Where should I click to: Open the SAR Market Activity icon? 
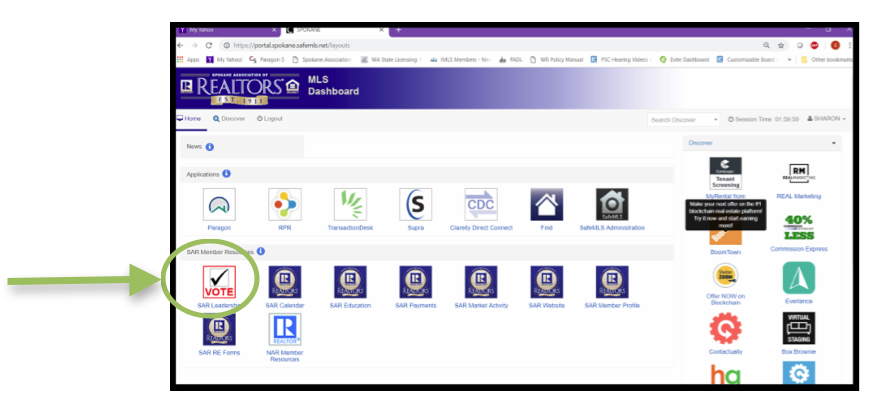(481, 282)
